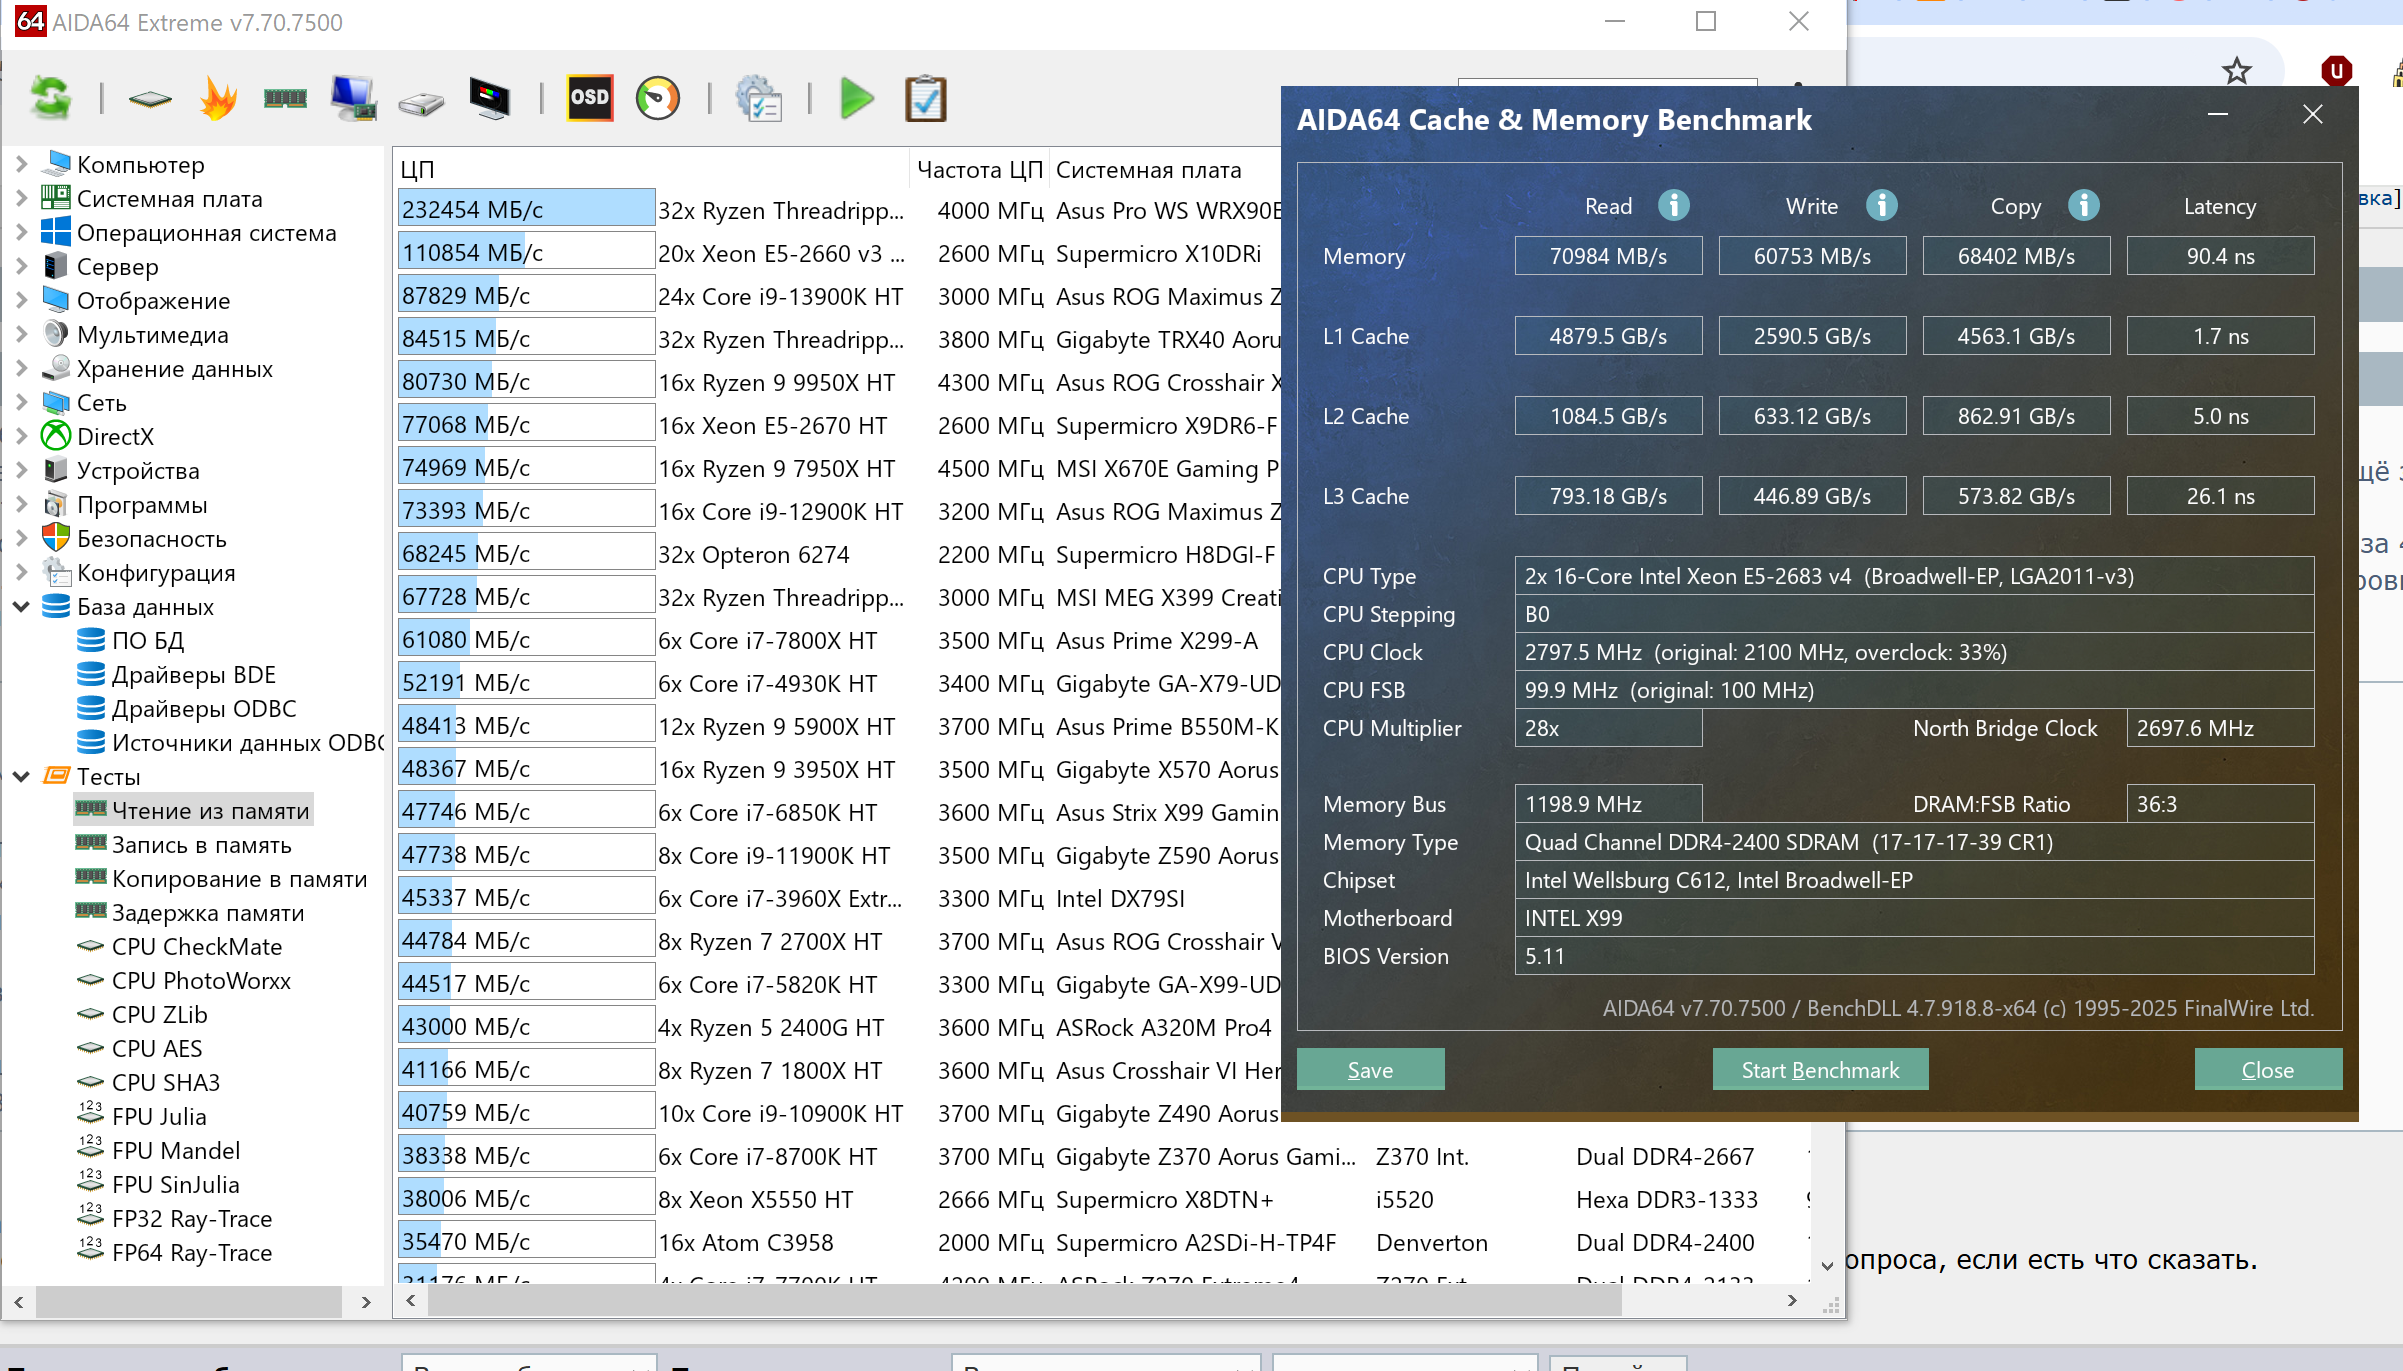Expand the Компьютер tree node
Image resolution: width=2403 pixels, height=1371 pixels.
21,164
